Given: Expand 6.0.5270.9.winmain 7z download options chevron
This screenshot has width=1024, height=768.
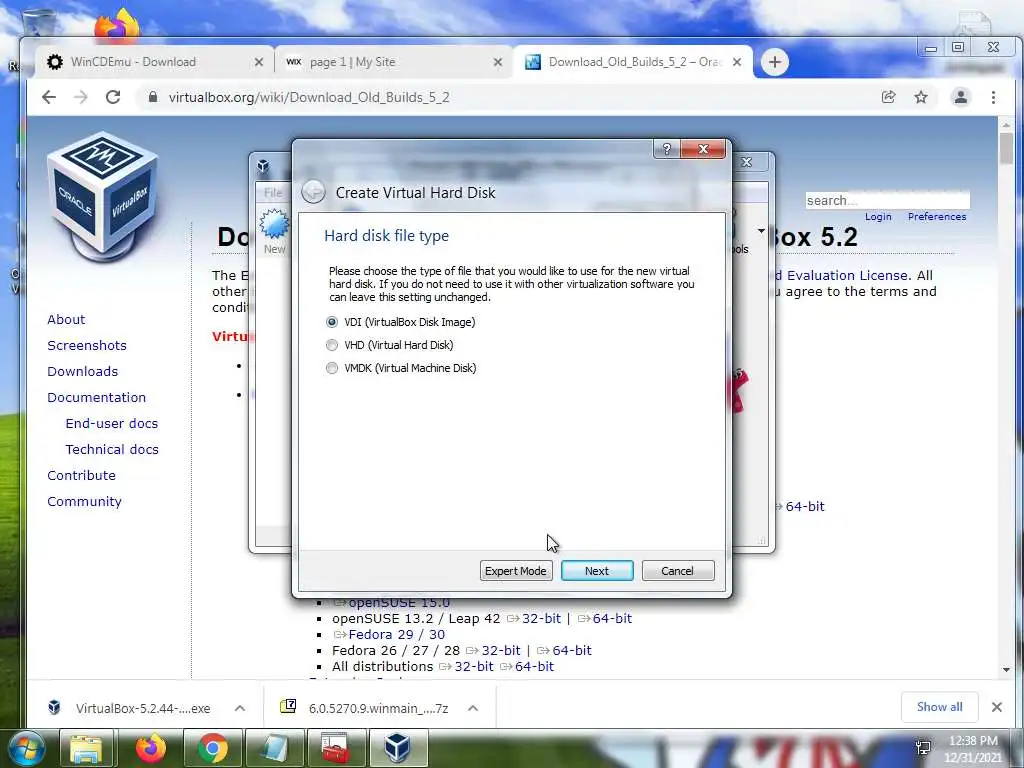Looking at the screenshot, I should pos(473,708).
